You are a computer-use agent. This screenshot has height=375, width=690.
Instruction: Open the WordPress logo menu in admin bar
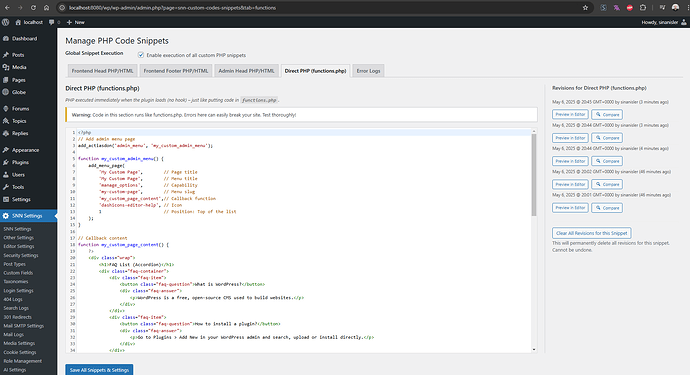tap(6, 22)
